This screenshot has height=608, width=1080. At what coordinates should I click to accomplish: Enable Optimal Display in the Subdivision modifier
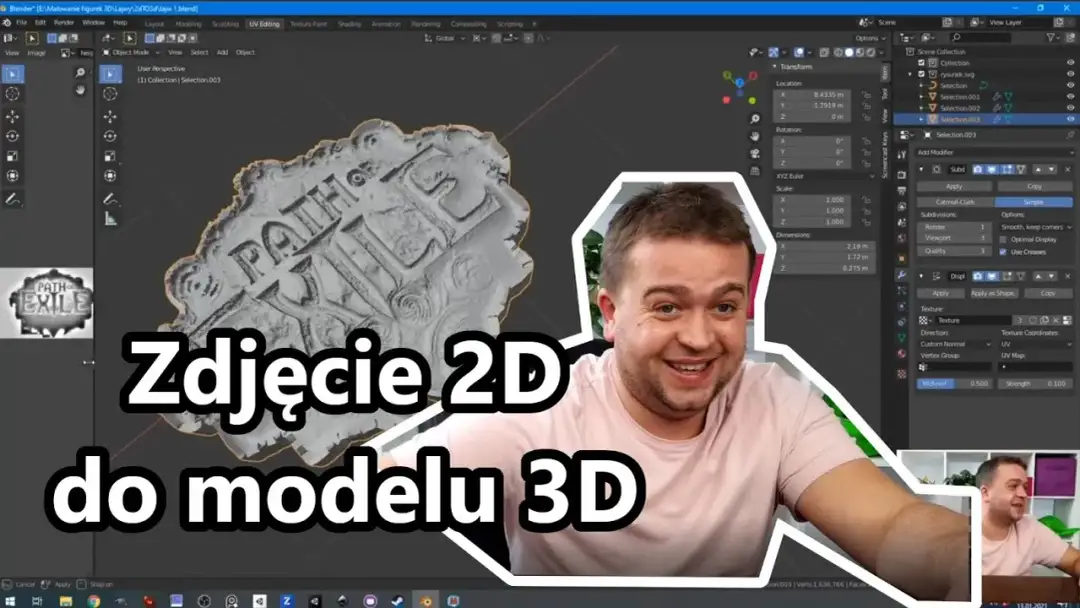coord(1002,241)
